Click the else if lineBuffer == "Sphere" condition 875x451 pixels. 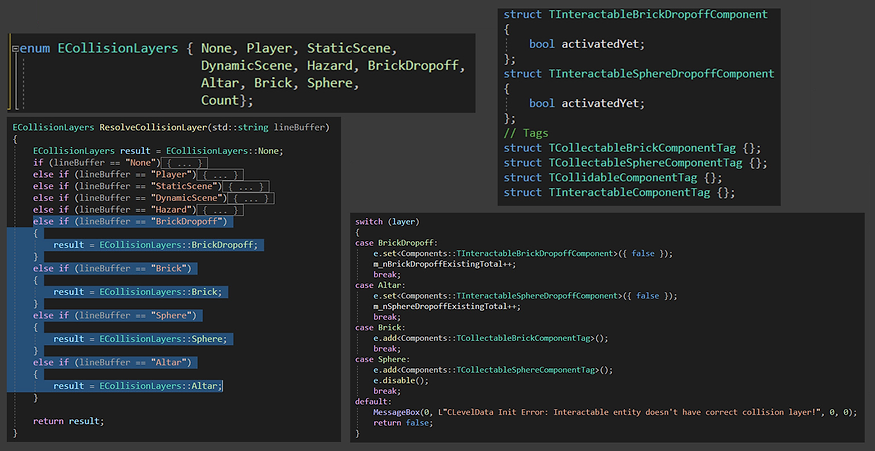[114, 316]
